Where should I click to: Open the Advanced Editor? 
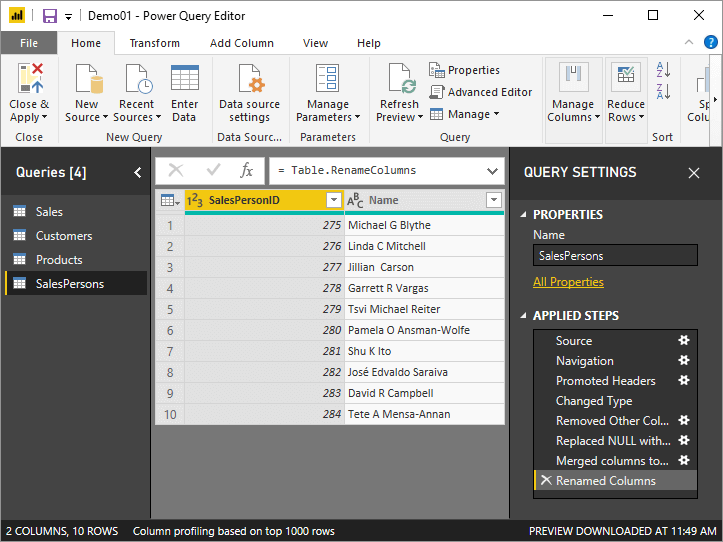point(480,92)
